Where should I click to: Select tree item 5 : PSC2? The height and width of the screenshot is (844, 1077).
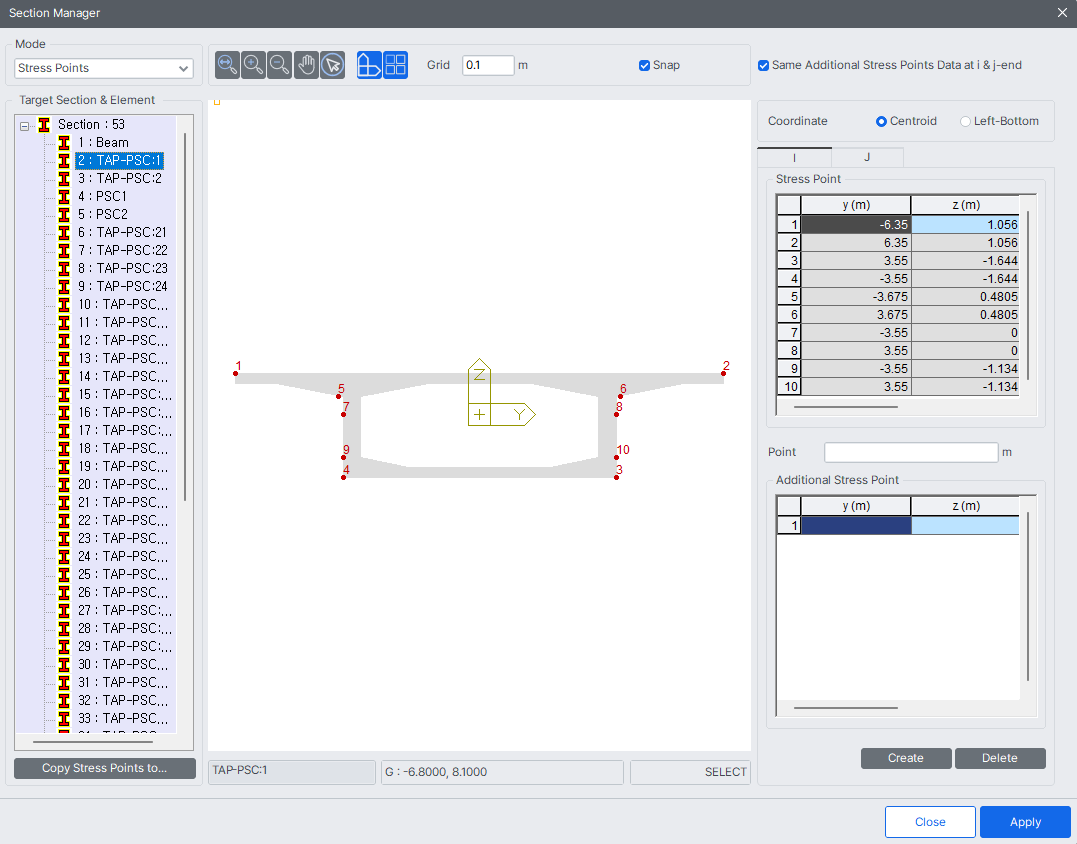pos(102,214)
